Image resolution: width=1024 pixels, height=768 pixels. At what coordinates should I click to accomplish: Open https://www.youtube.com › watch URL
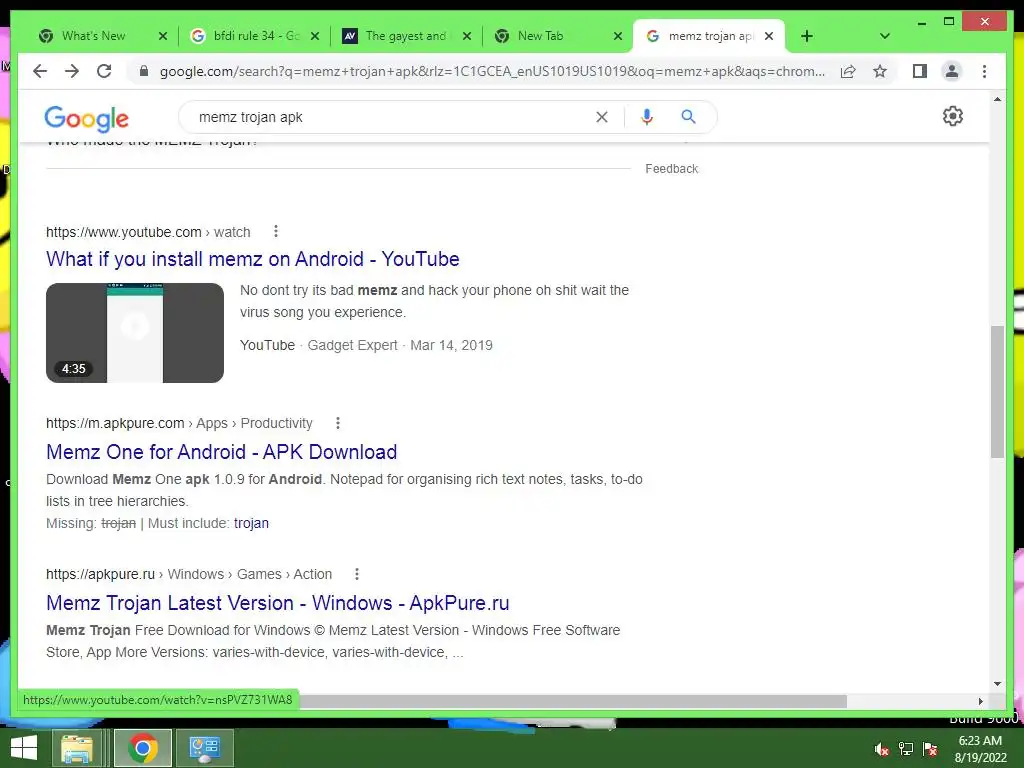(148, 232)
